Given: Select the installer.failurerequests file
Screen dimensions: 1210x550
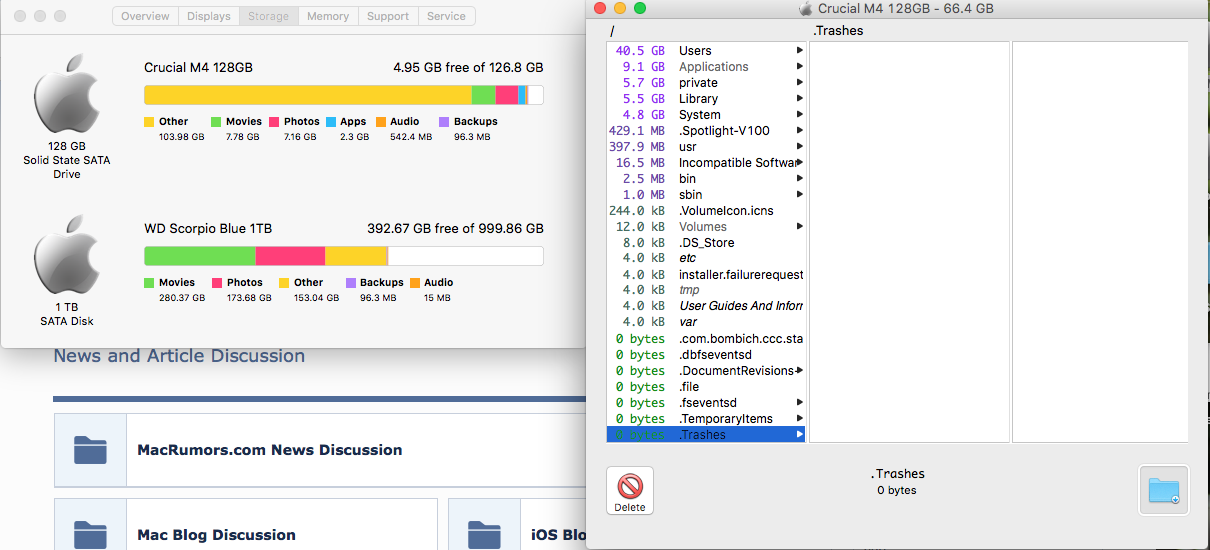Looking at the screenshot, I should pyautogui.click(x=706, y=274).
